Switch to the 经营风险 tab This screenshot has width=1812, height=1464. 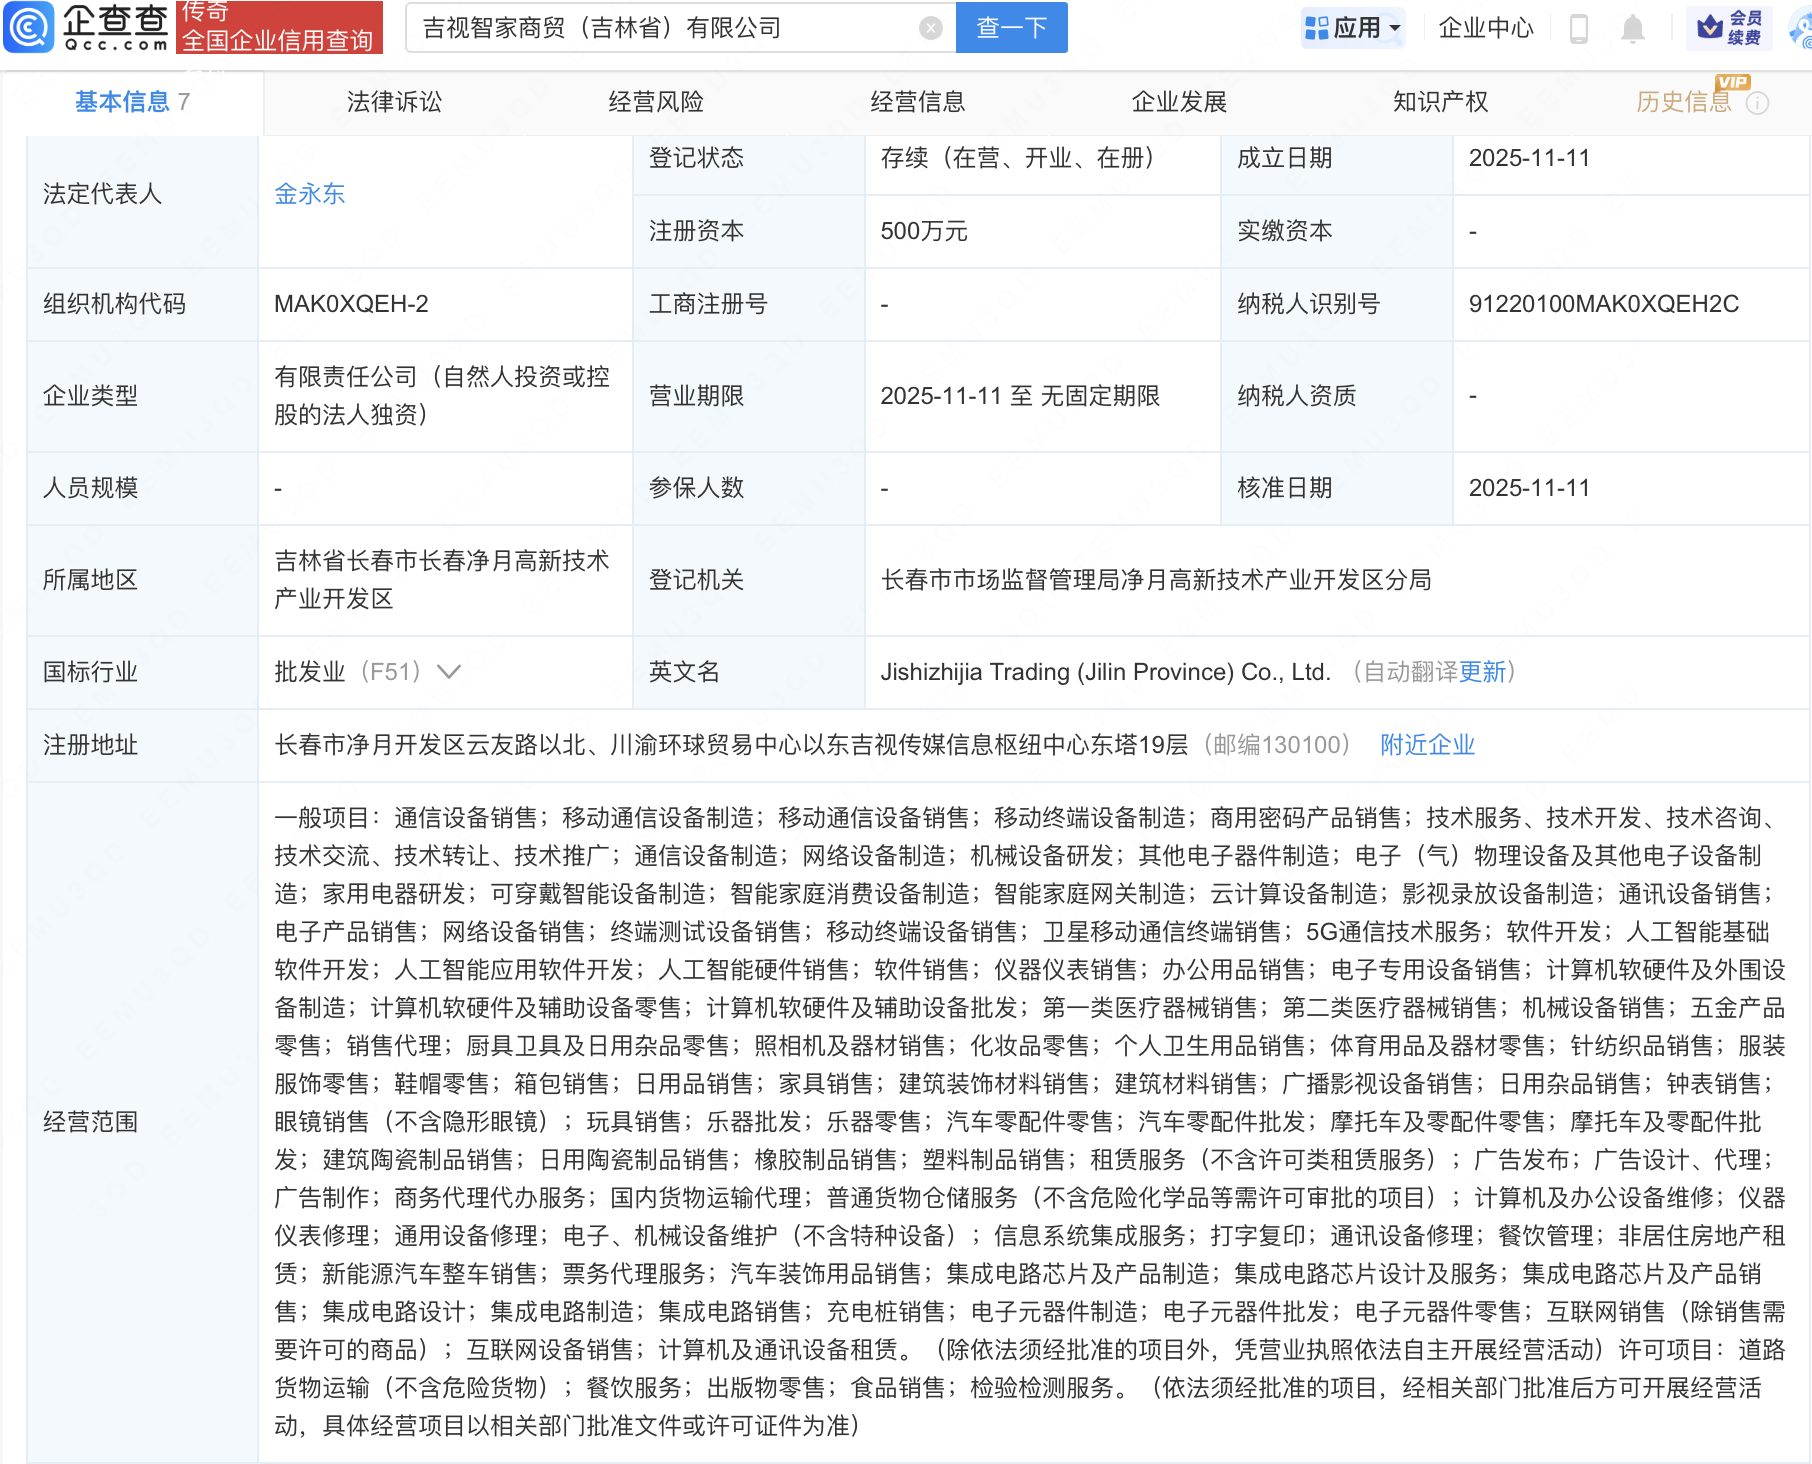[x=656, y=102]
